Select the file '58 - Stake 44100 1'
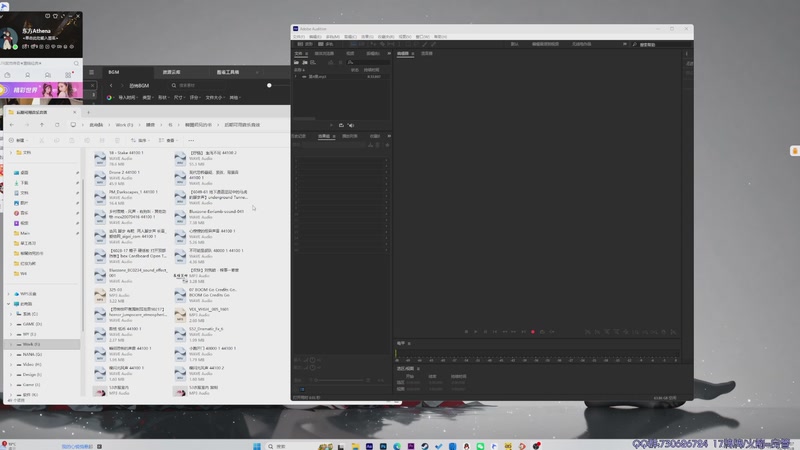 click(131, 158)
